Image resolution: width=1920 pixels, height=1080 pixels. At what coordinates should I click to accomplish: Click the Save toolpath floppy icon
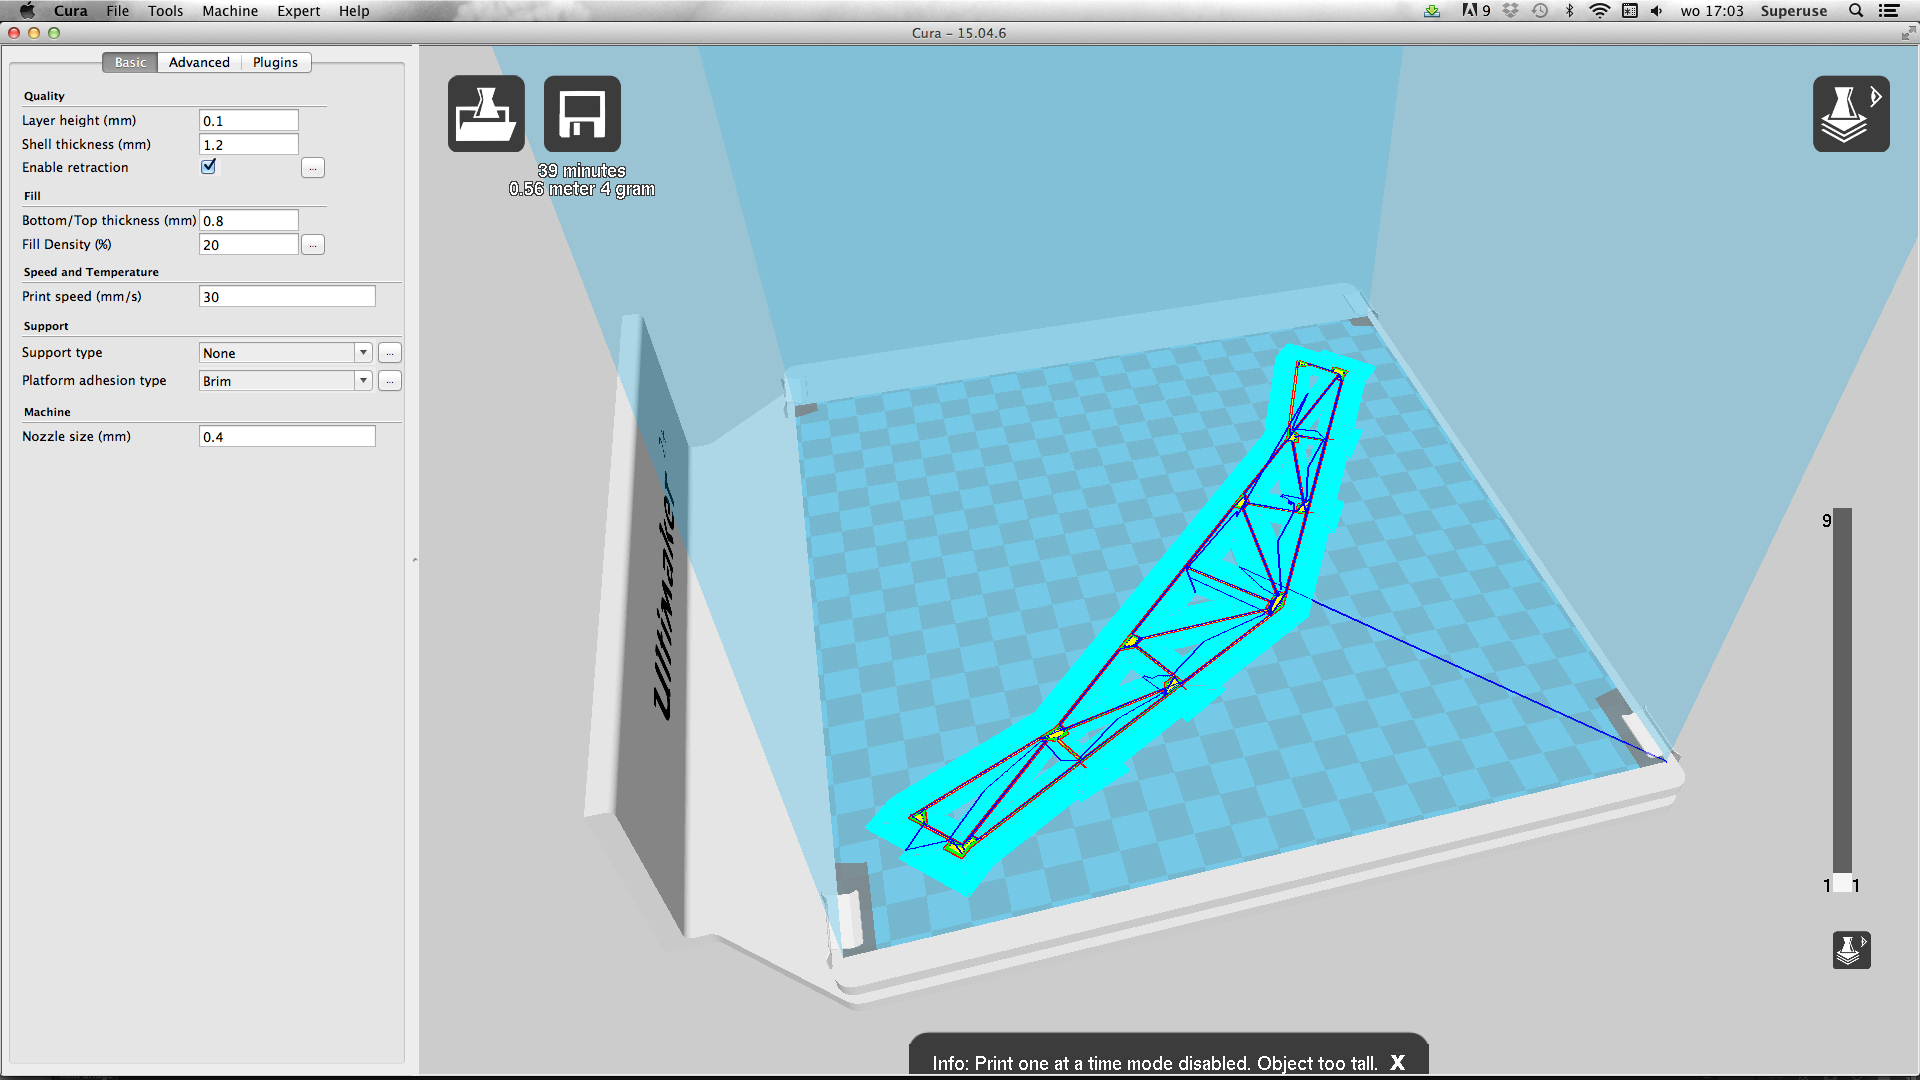pyautogui.click(x=582, y=114)
